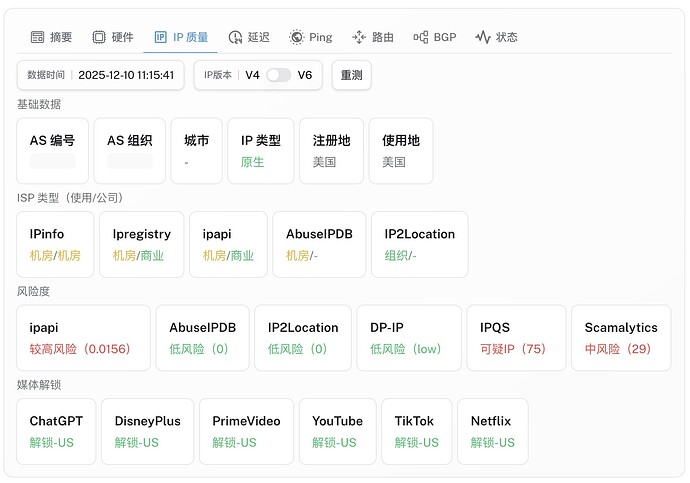Image resolution: width=690 pixels, height=483 pixels.
Task: Select the IP 质量 tab
Action: tap(181, 37)
